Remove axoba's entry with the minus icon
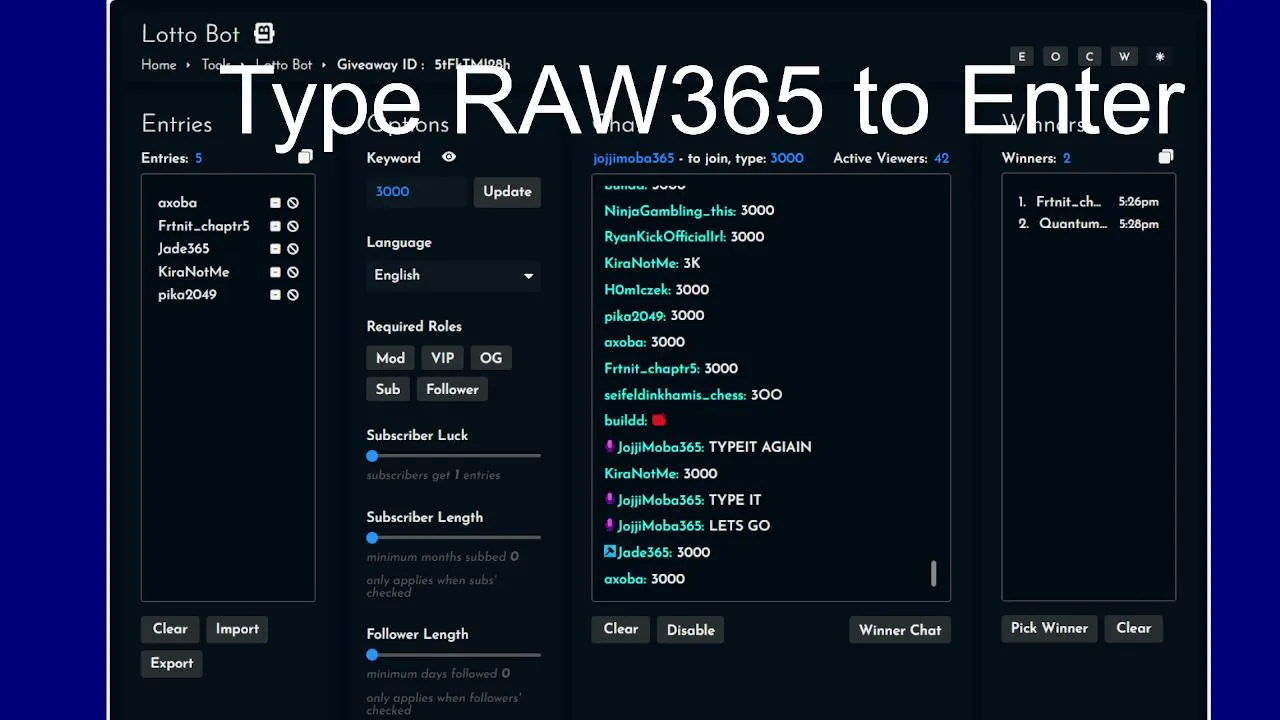The width and height of the screenshot is (1280, 720). point(275,203)
